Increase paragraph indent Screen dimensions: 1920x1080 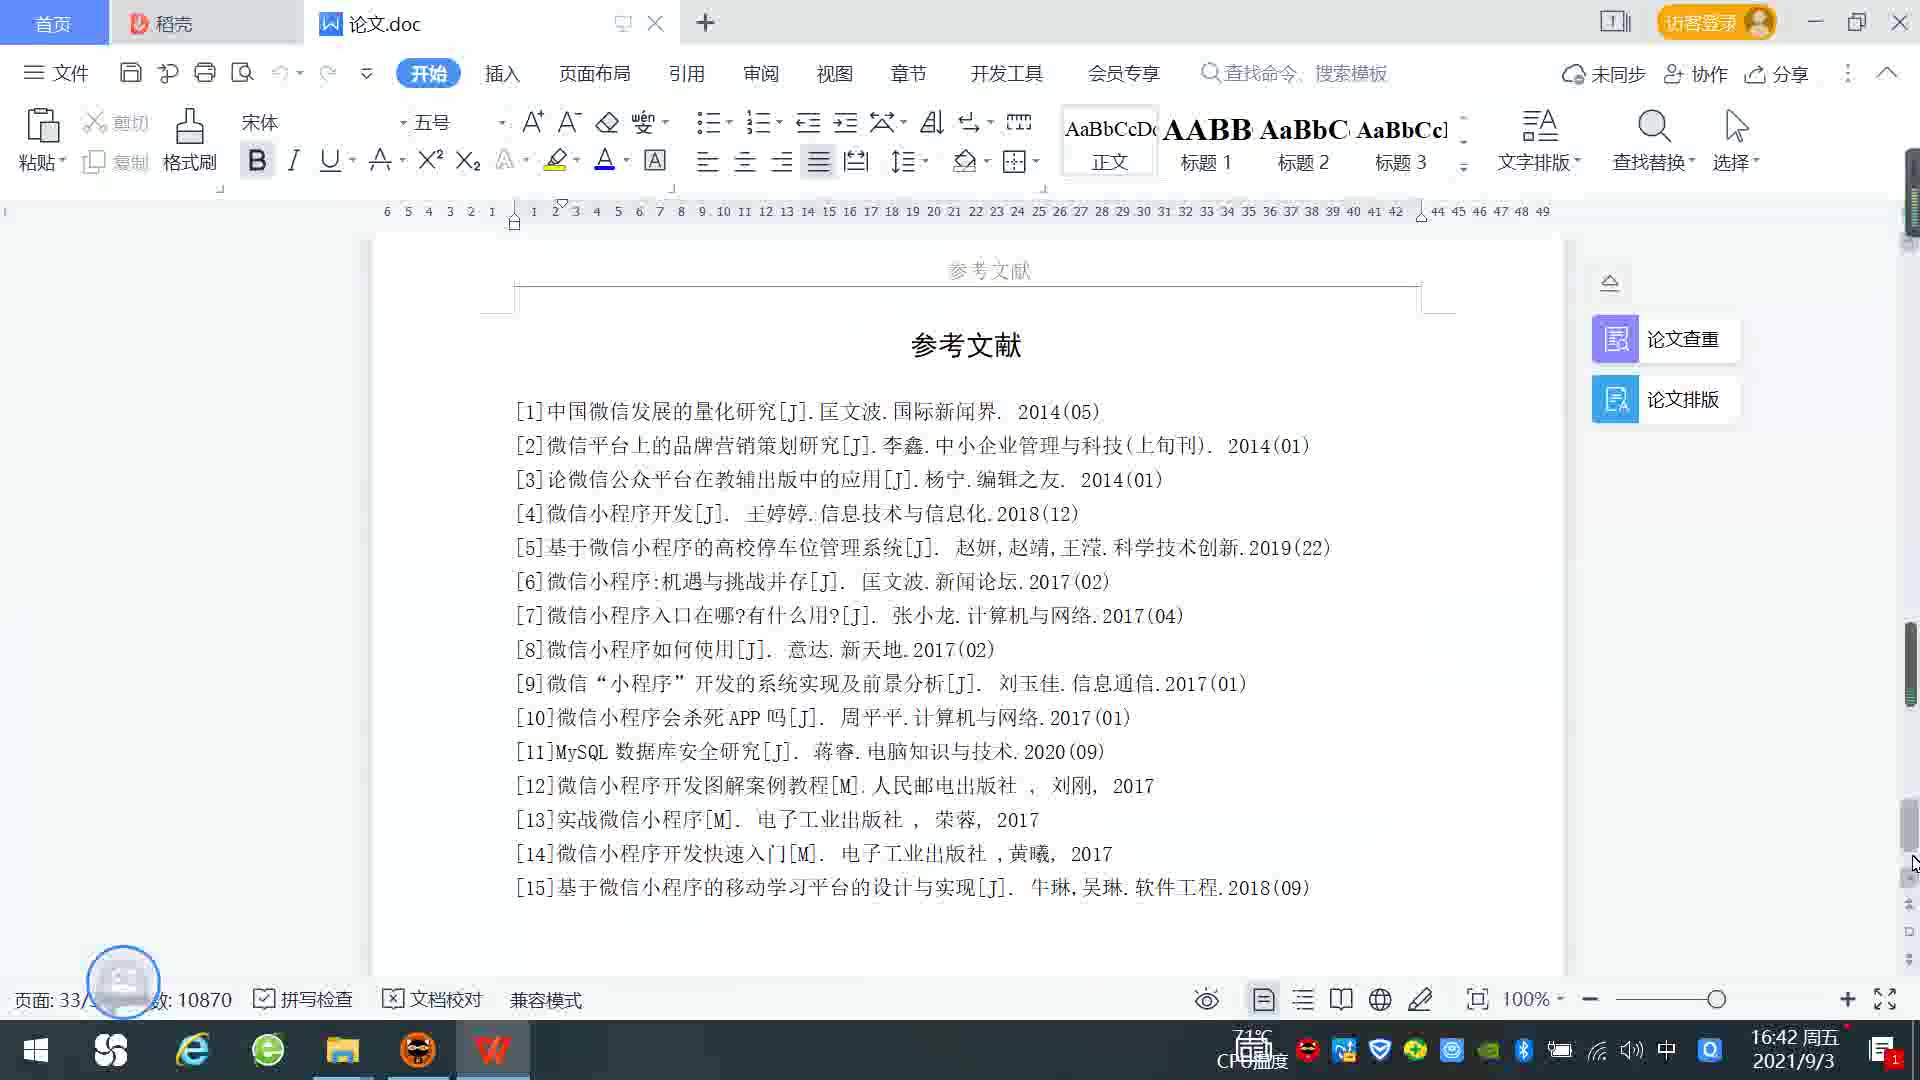pos(845,122)
